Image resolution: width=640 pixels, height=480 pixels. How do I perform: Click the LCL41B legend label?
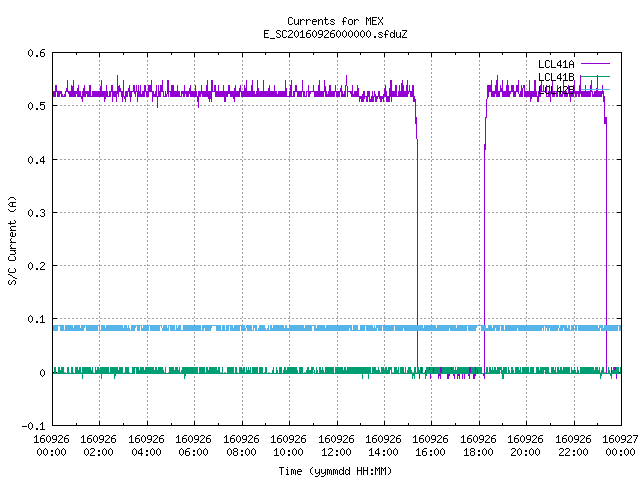(556, 77)
